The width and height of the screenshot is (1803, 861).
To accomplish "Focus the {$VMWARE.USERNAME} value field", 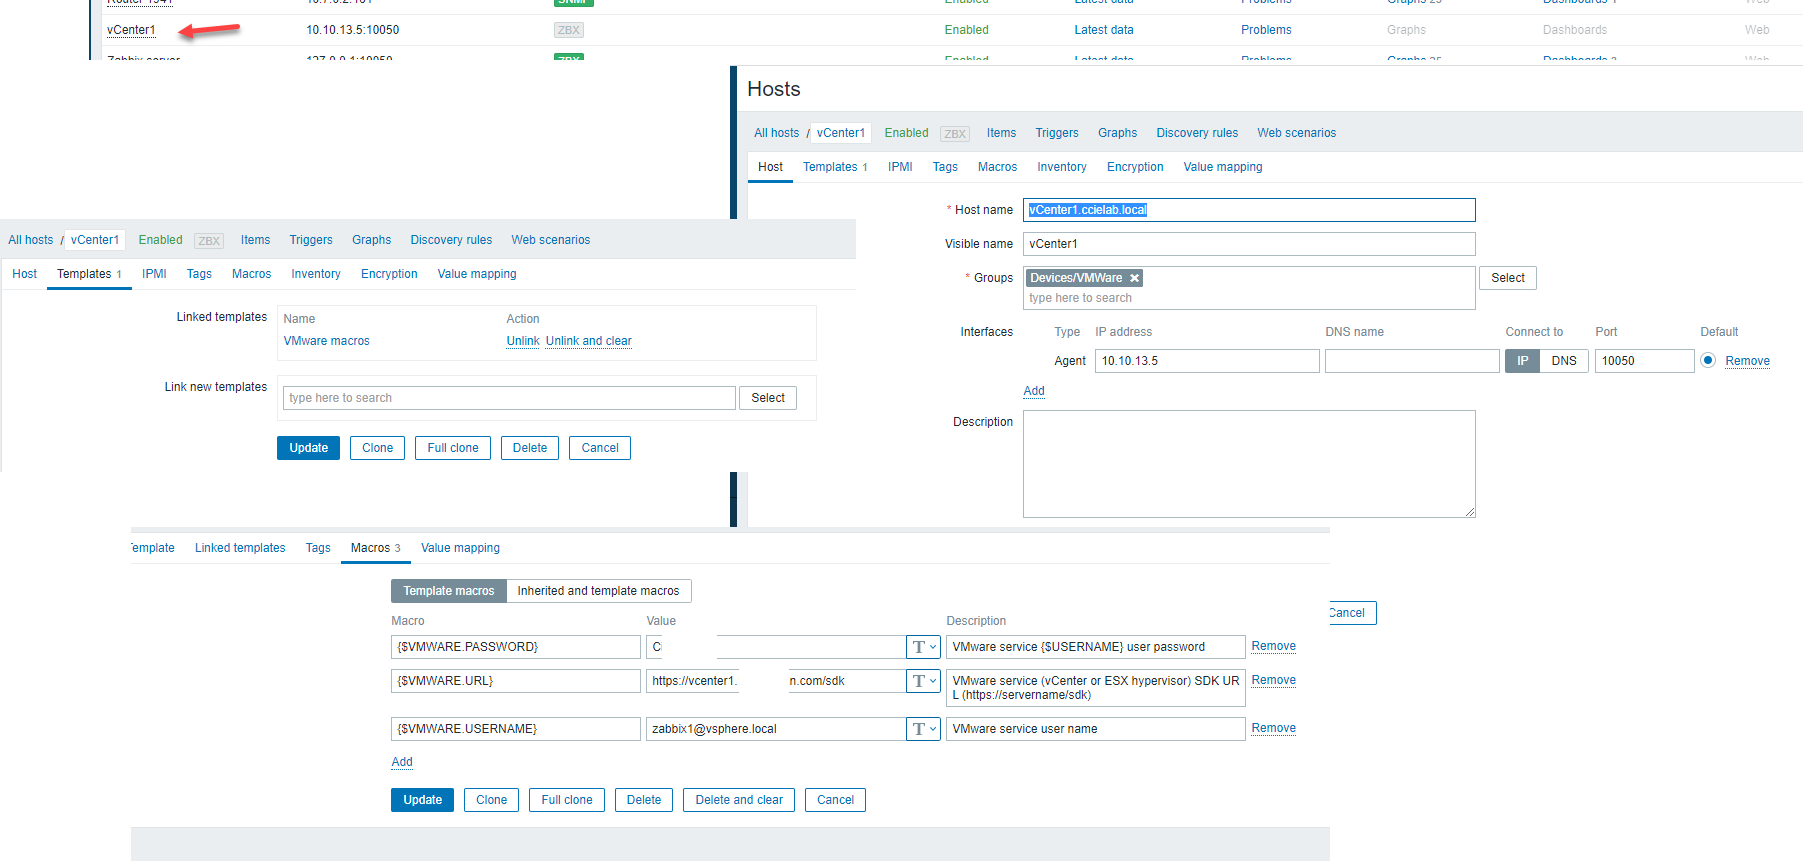I will 776,729.
